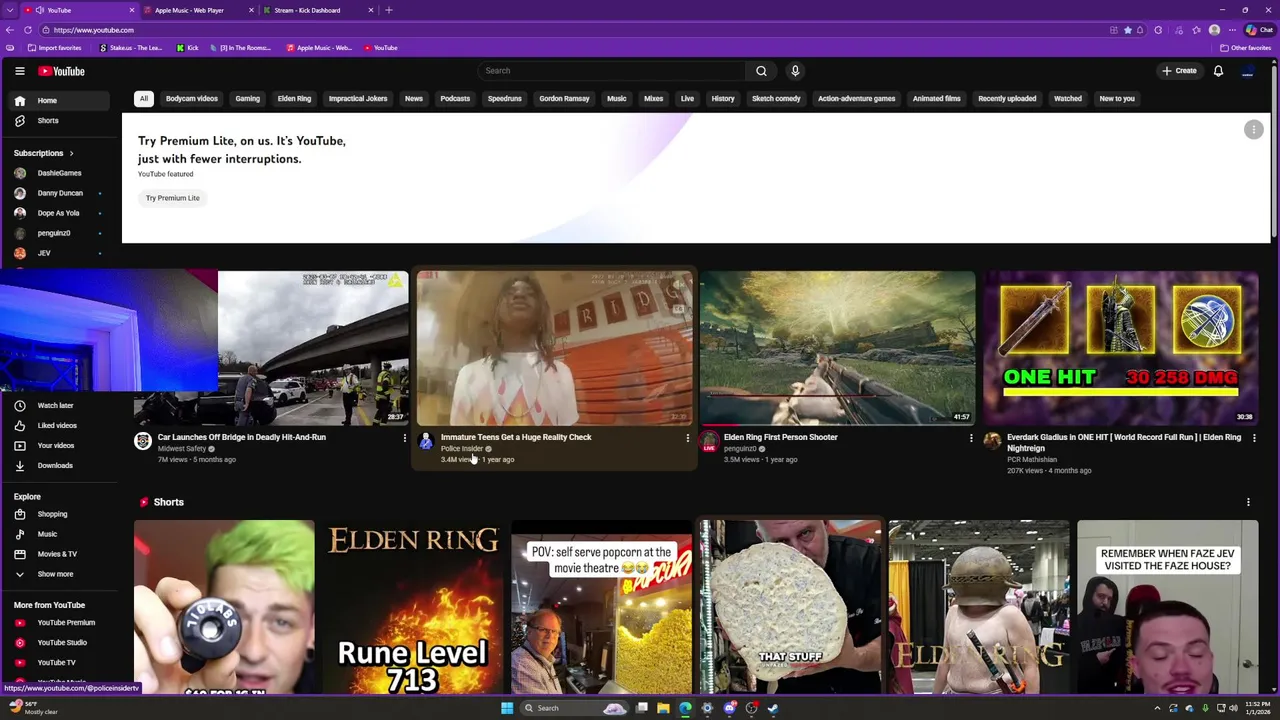This screenshot has height=720, width=1280.
Task: Select the Bodycam videos filter chip
Action: pos(192,99)
